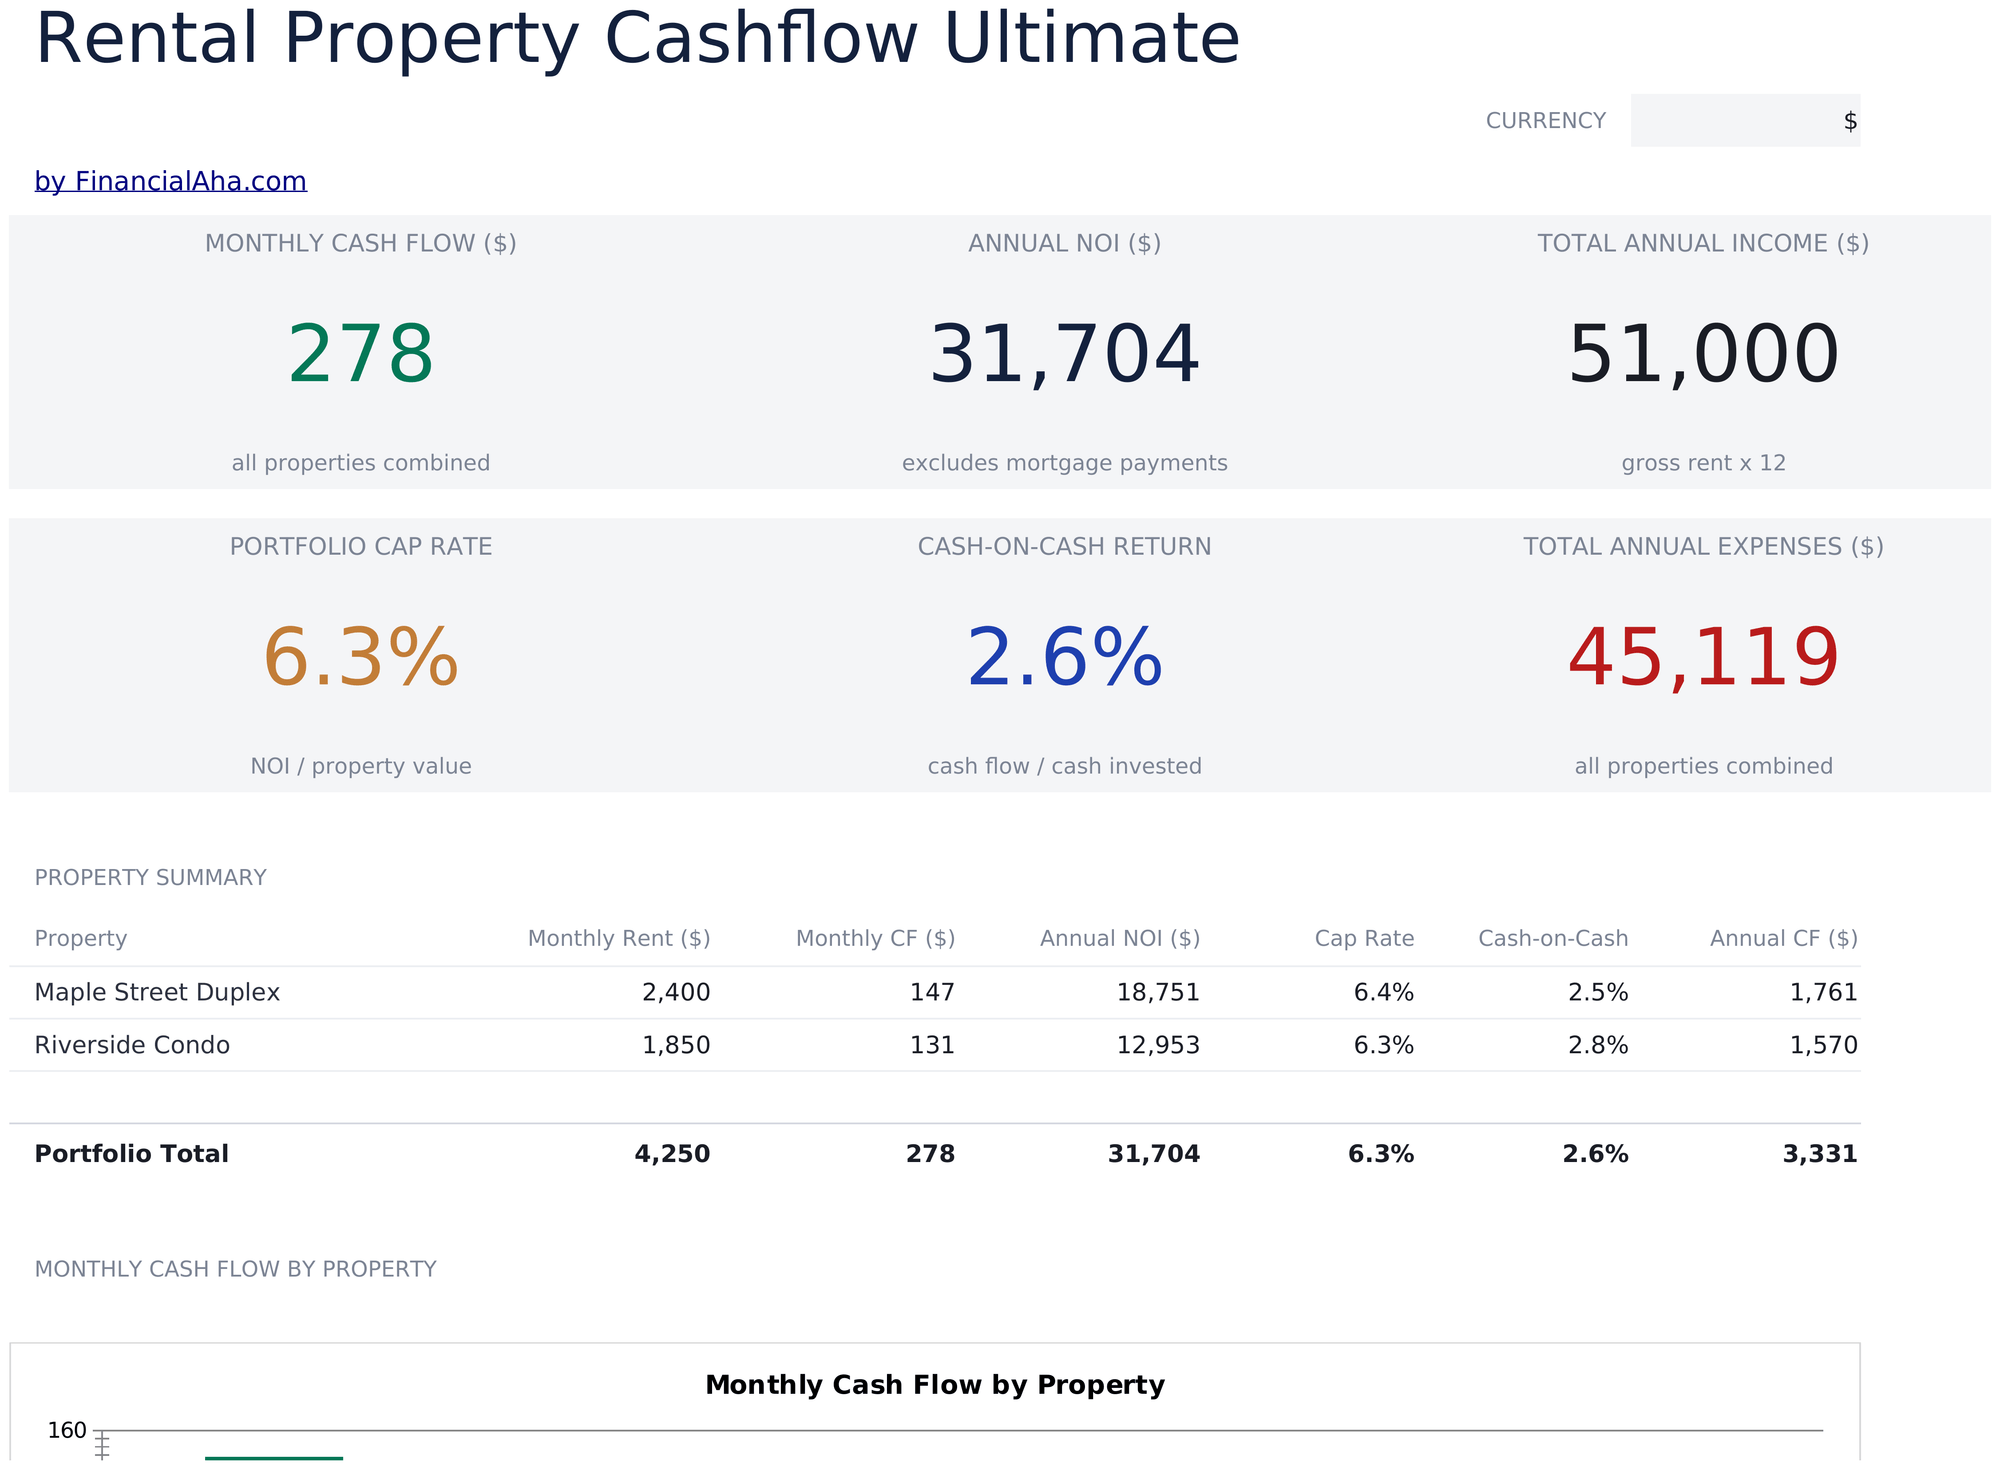2000x1469 pixels.
Task: Select the Riverside Condo row name
Action: pyautogui.click(x=132, y=1046)
